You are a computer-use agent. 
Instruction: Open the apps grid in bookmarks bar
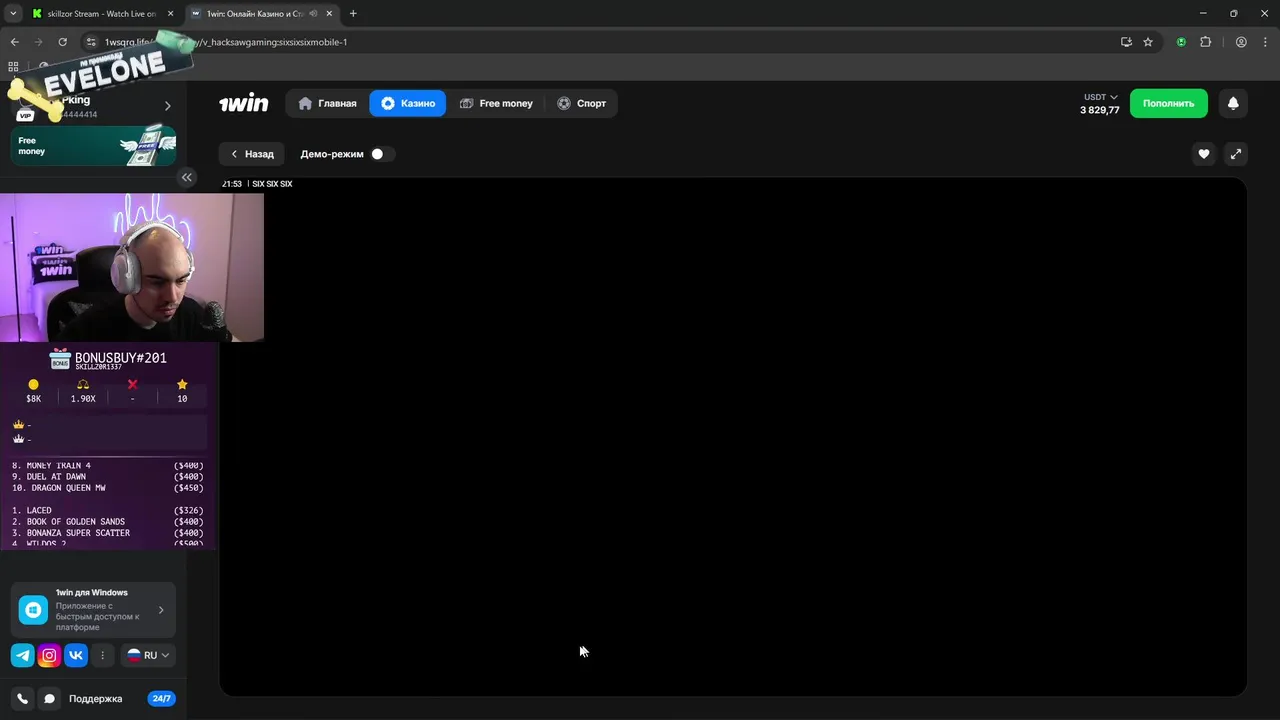[x=13, y=67]
